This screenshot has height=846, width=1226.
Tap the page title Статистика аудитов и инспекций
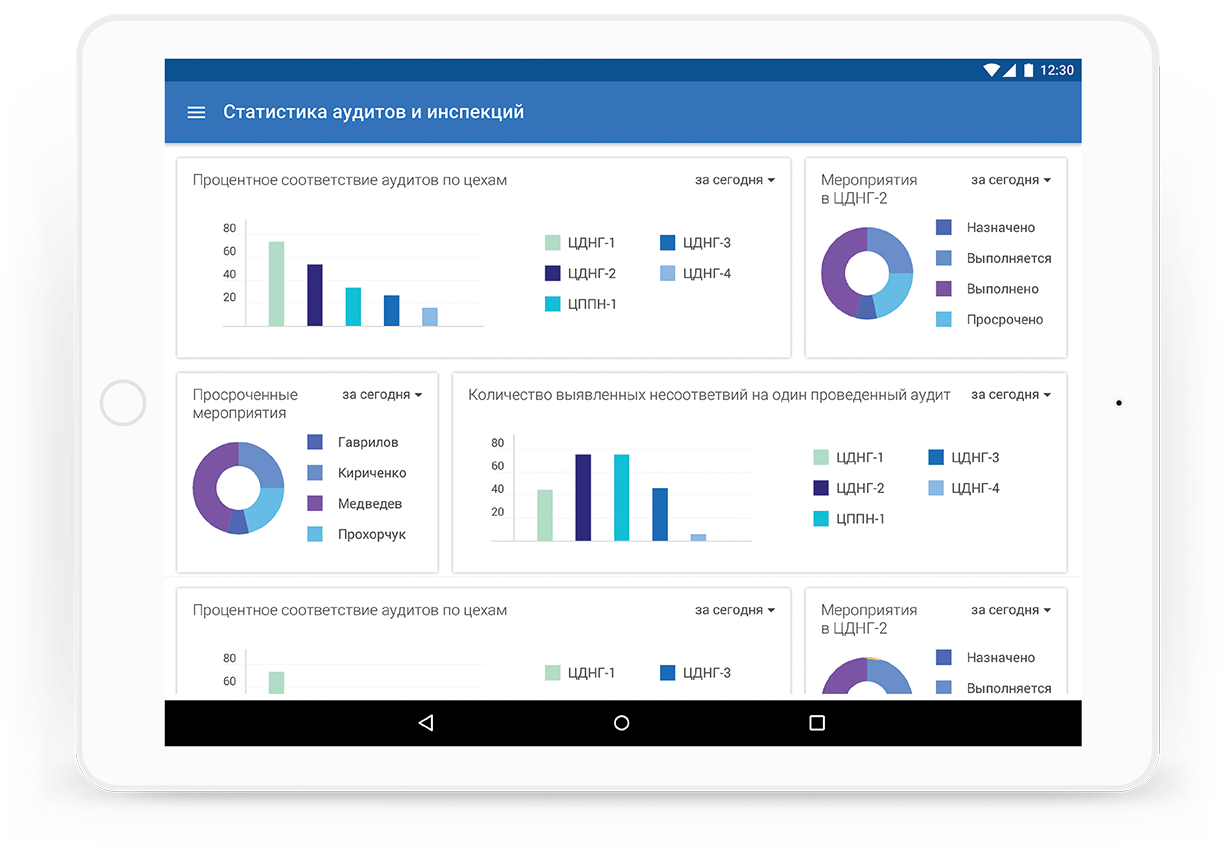pos(373,113)
